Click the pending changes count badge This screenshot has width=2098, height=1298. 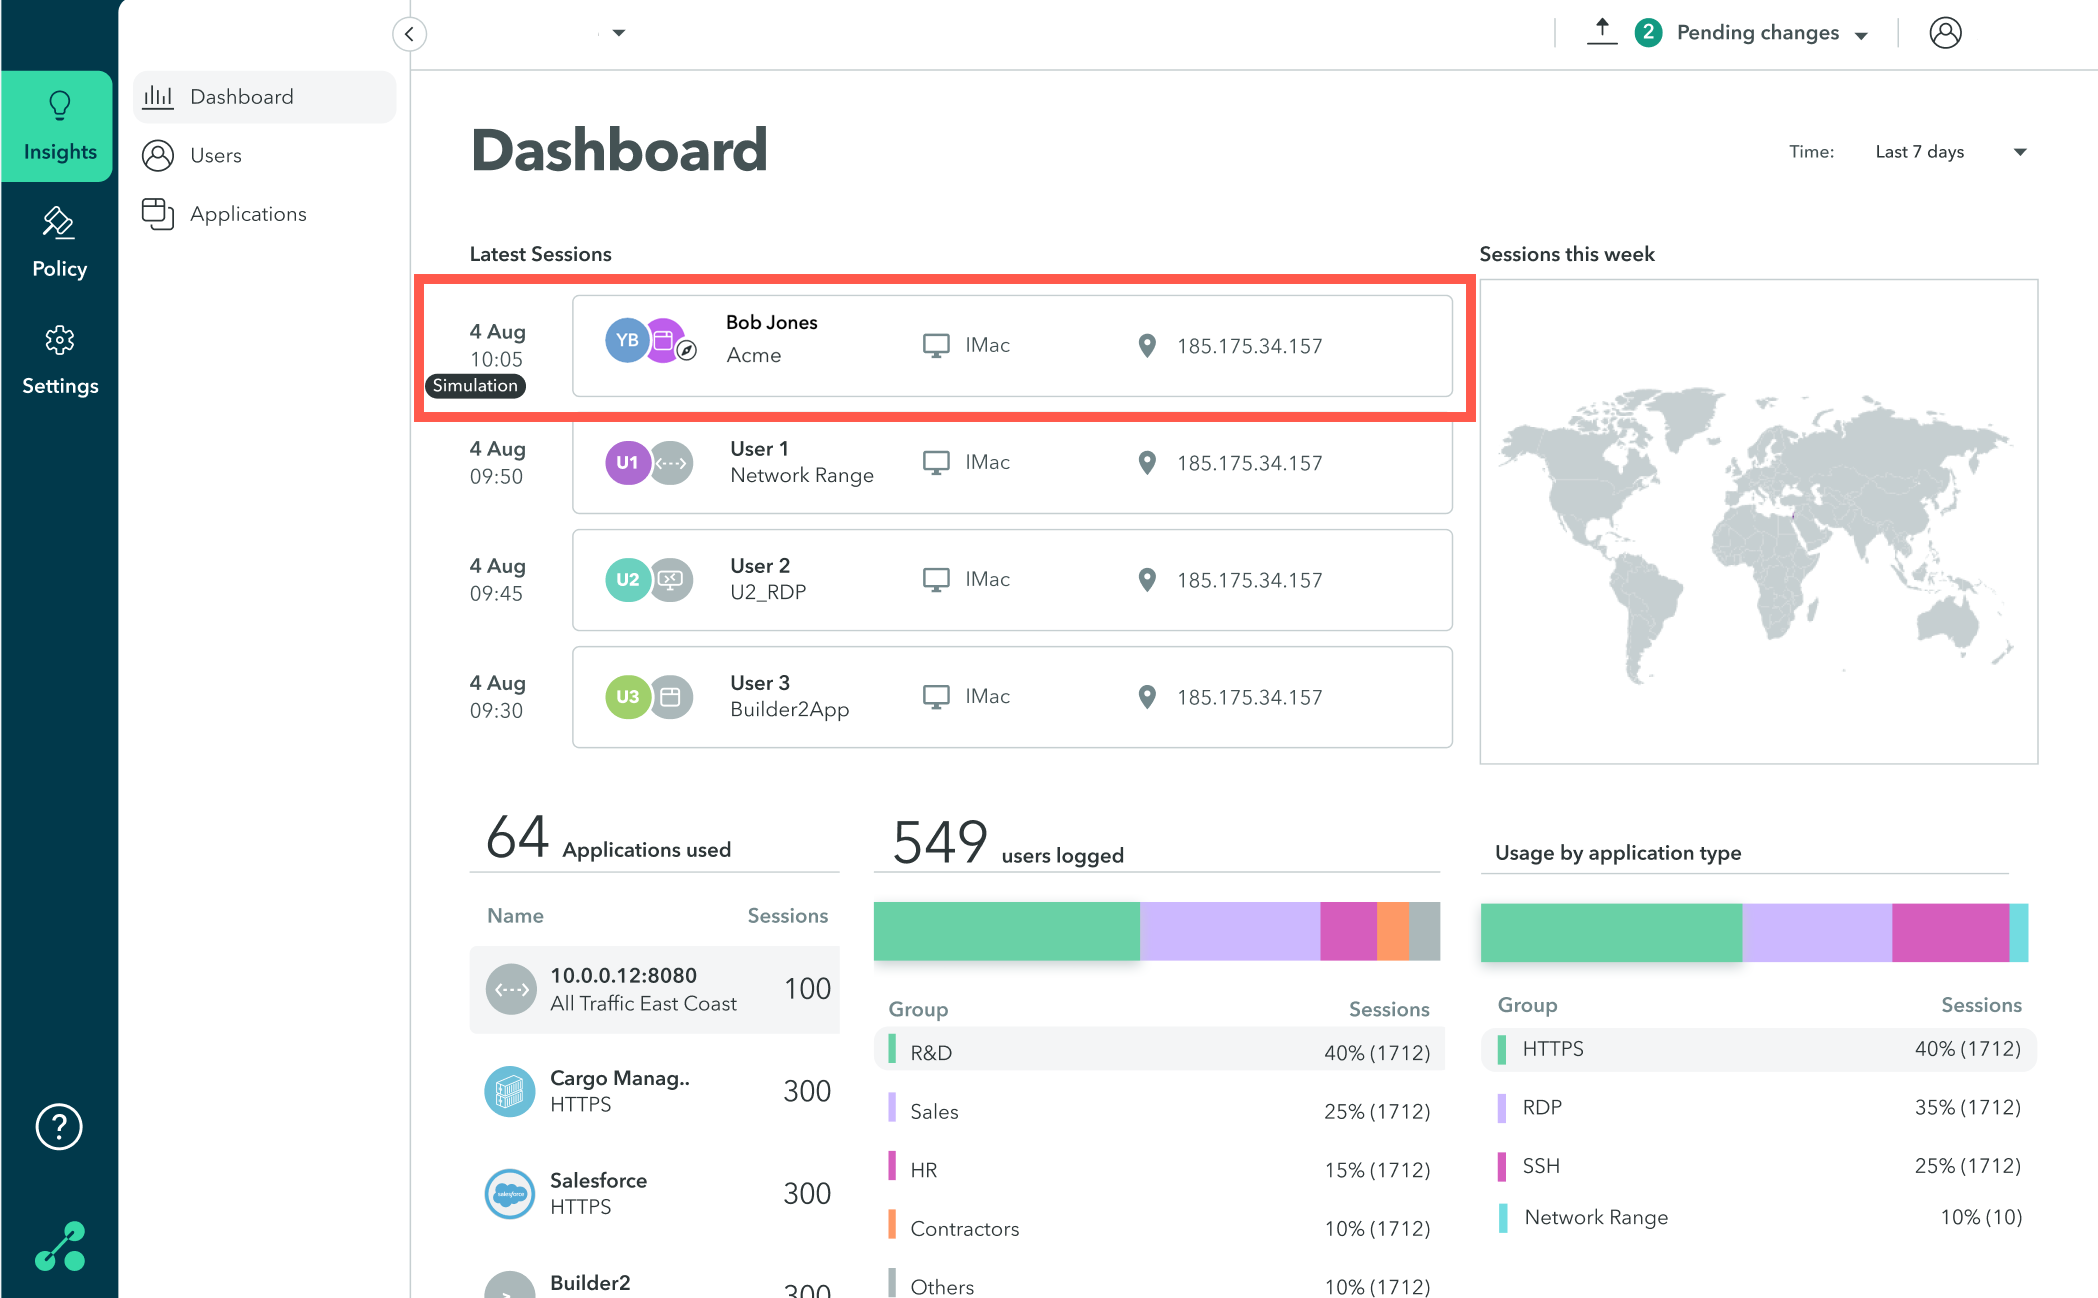pos(1648,32)
